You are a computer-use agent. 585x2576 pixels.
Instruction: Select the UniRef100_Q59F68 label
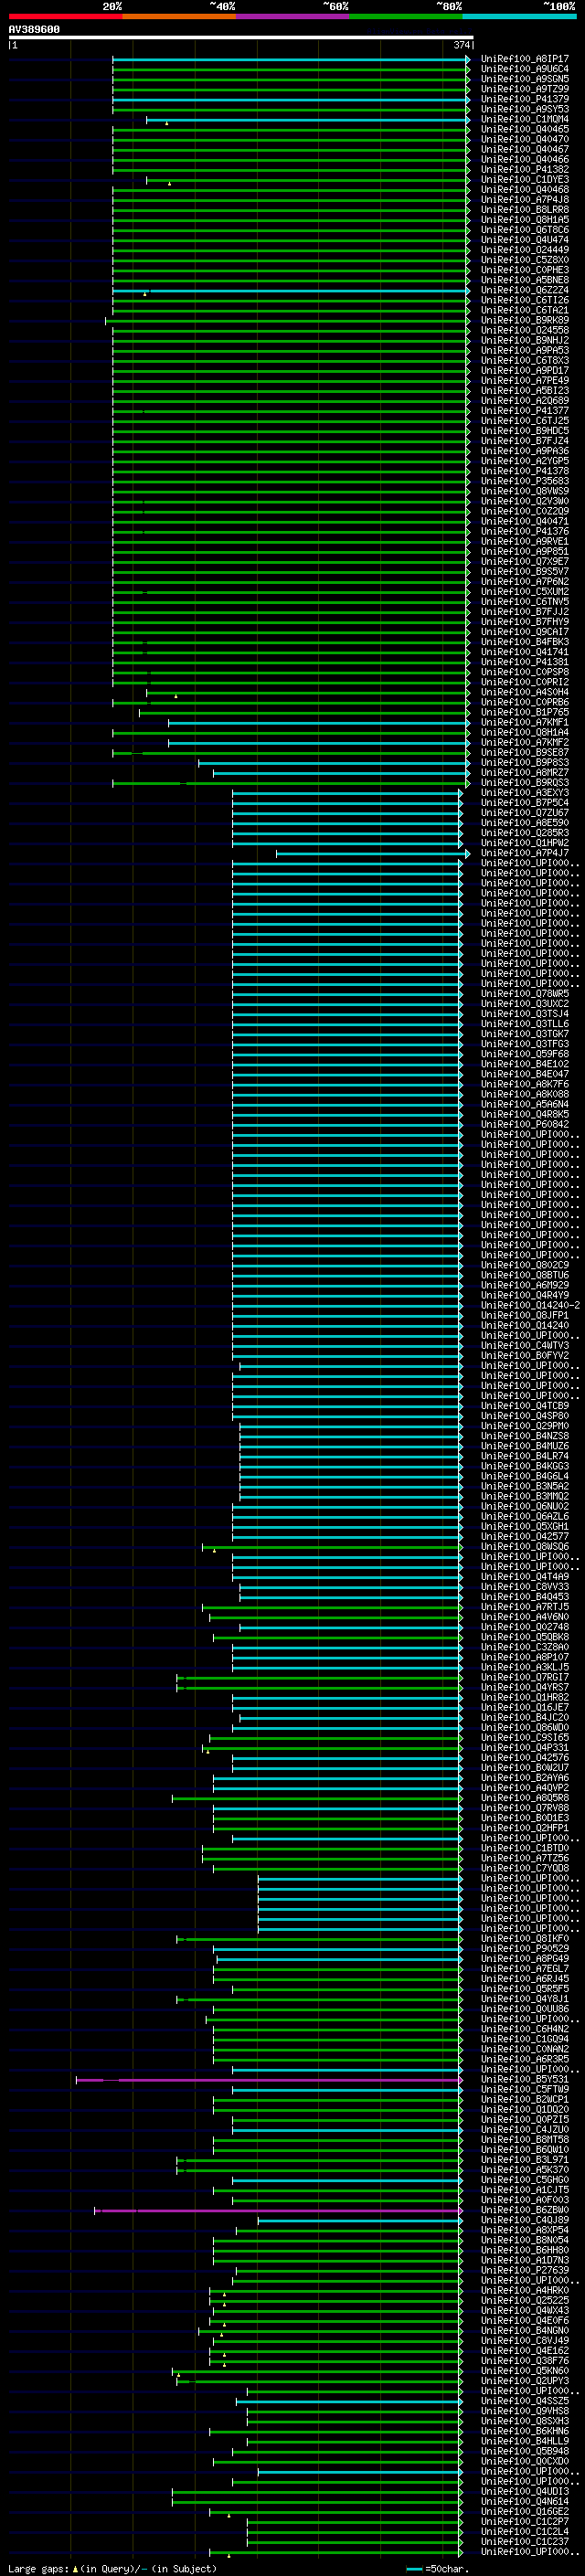[525, 1054]
